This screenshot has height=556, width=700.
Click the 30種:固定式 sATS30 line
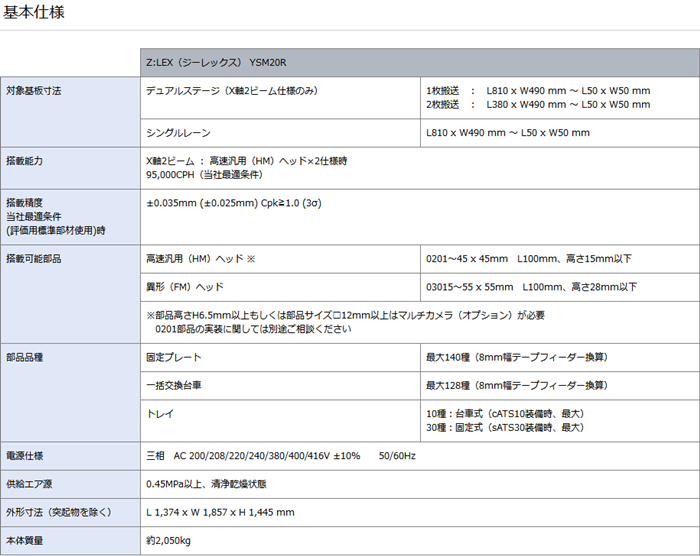point(505,428)
